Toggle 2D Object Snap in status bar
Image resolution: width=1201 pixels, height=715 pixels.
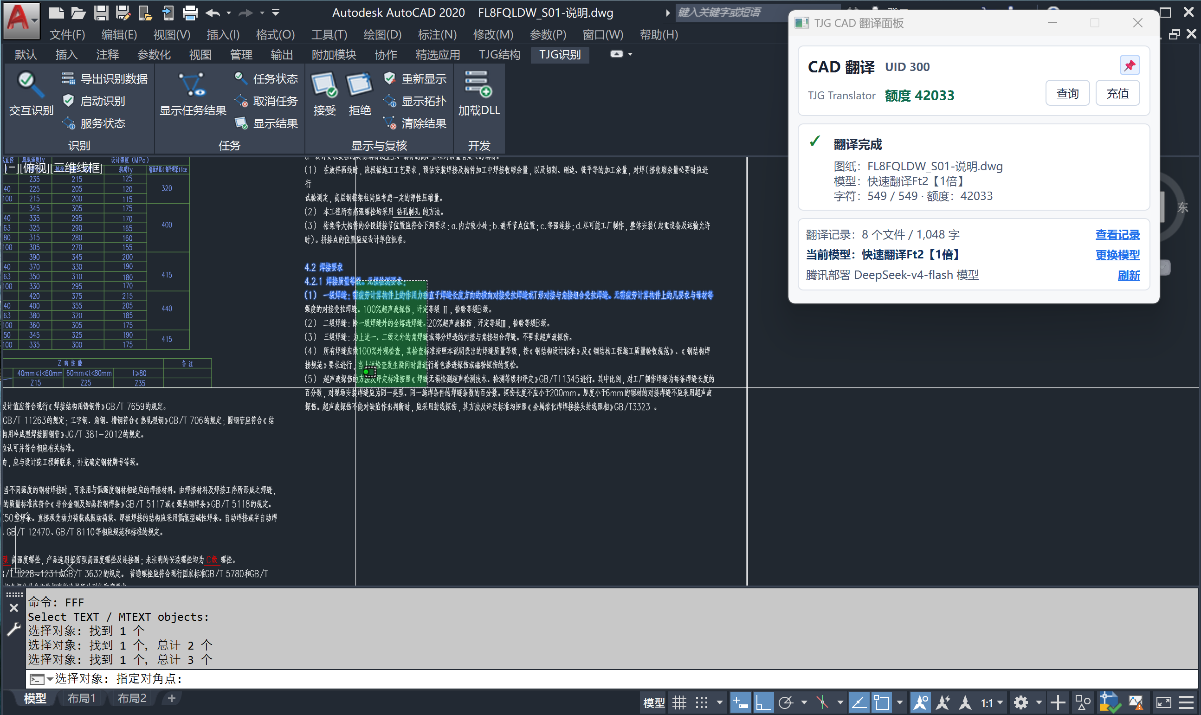(x=882, y=702)
